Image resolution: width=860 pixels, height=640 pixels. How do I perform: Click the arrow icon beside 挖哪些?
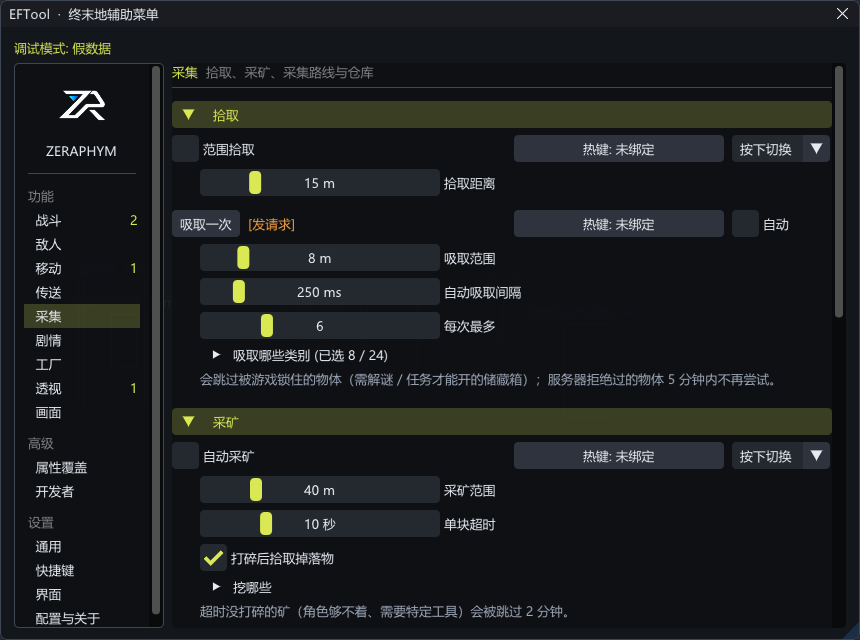pos(217,587)
